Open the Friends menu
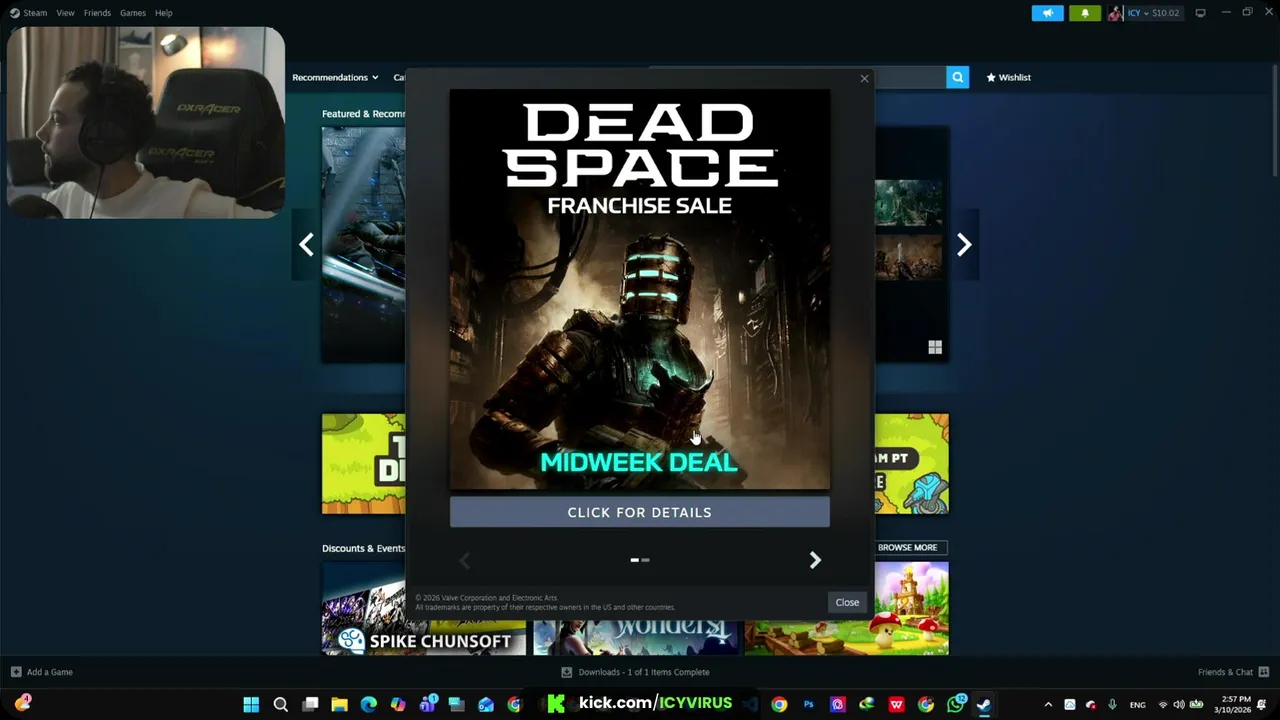The image size is (1280, 720). (97, 13)
